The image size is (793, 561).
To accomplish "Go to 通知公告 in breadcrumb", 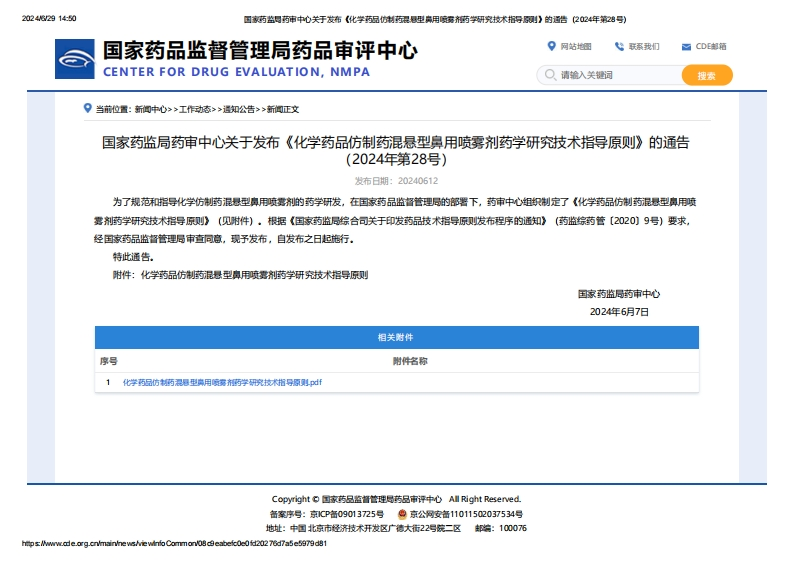I will coord(239,109).
